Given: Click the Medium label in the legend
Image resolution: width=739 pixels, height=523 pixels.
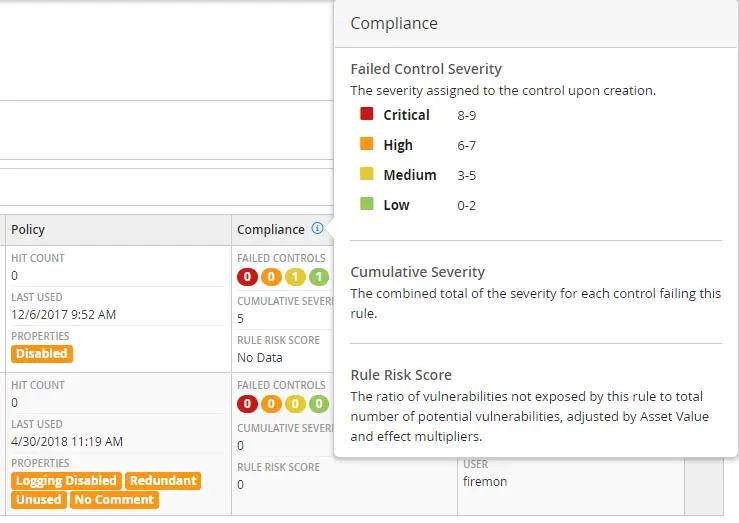Looking at the screenshot, I should [410, 175].
